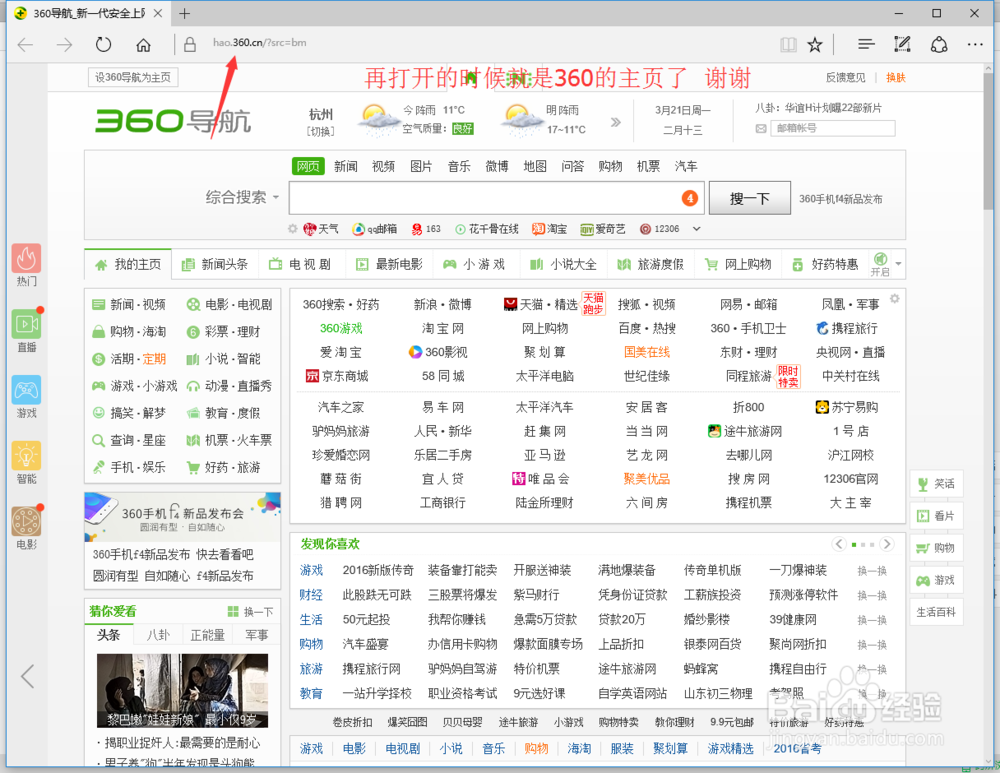Expand 综合搜索 engine dropdown
The height and width of the screenshot is (773, 1000).
tap(242, 197)
